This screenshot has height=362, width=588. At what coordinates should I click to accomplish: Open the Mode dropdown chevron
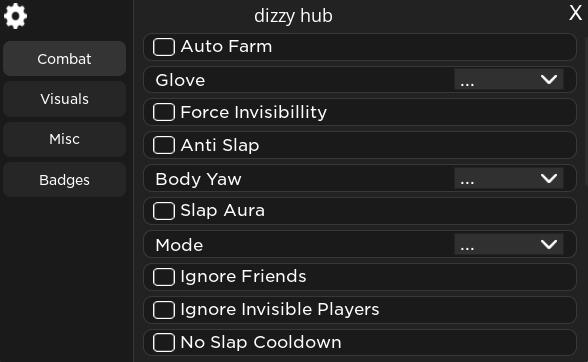point(549,245)
